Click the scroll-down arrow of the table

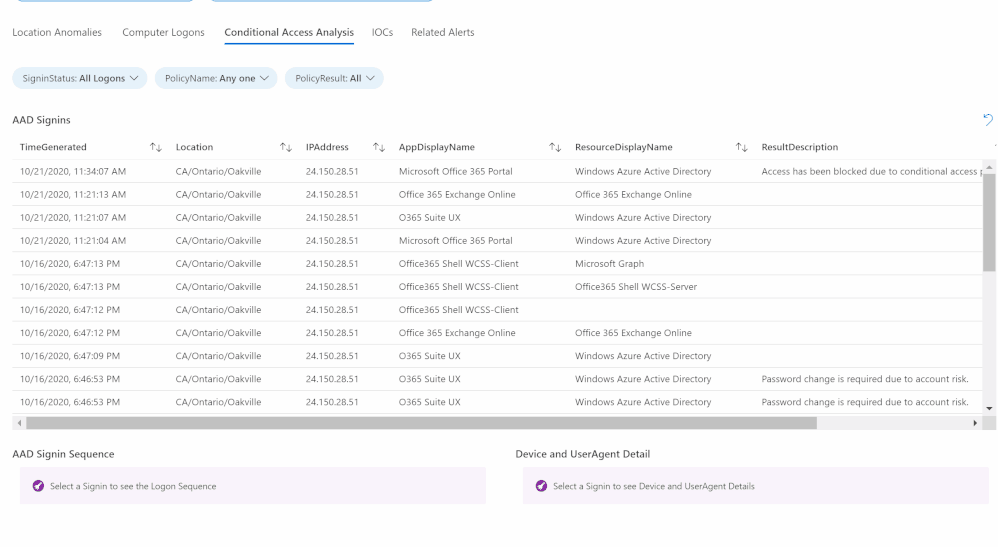(x=989, y=409)
